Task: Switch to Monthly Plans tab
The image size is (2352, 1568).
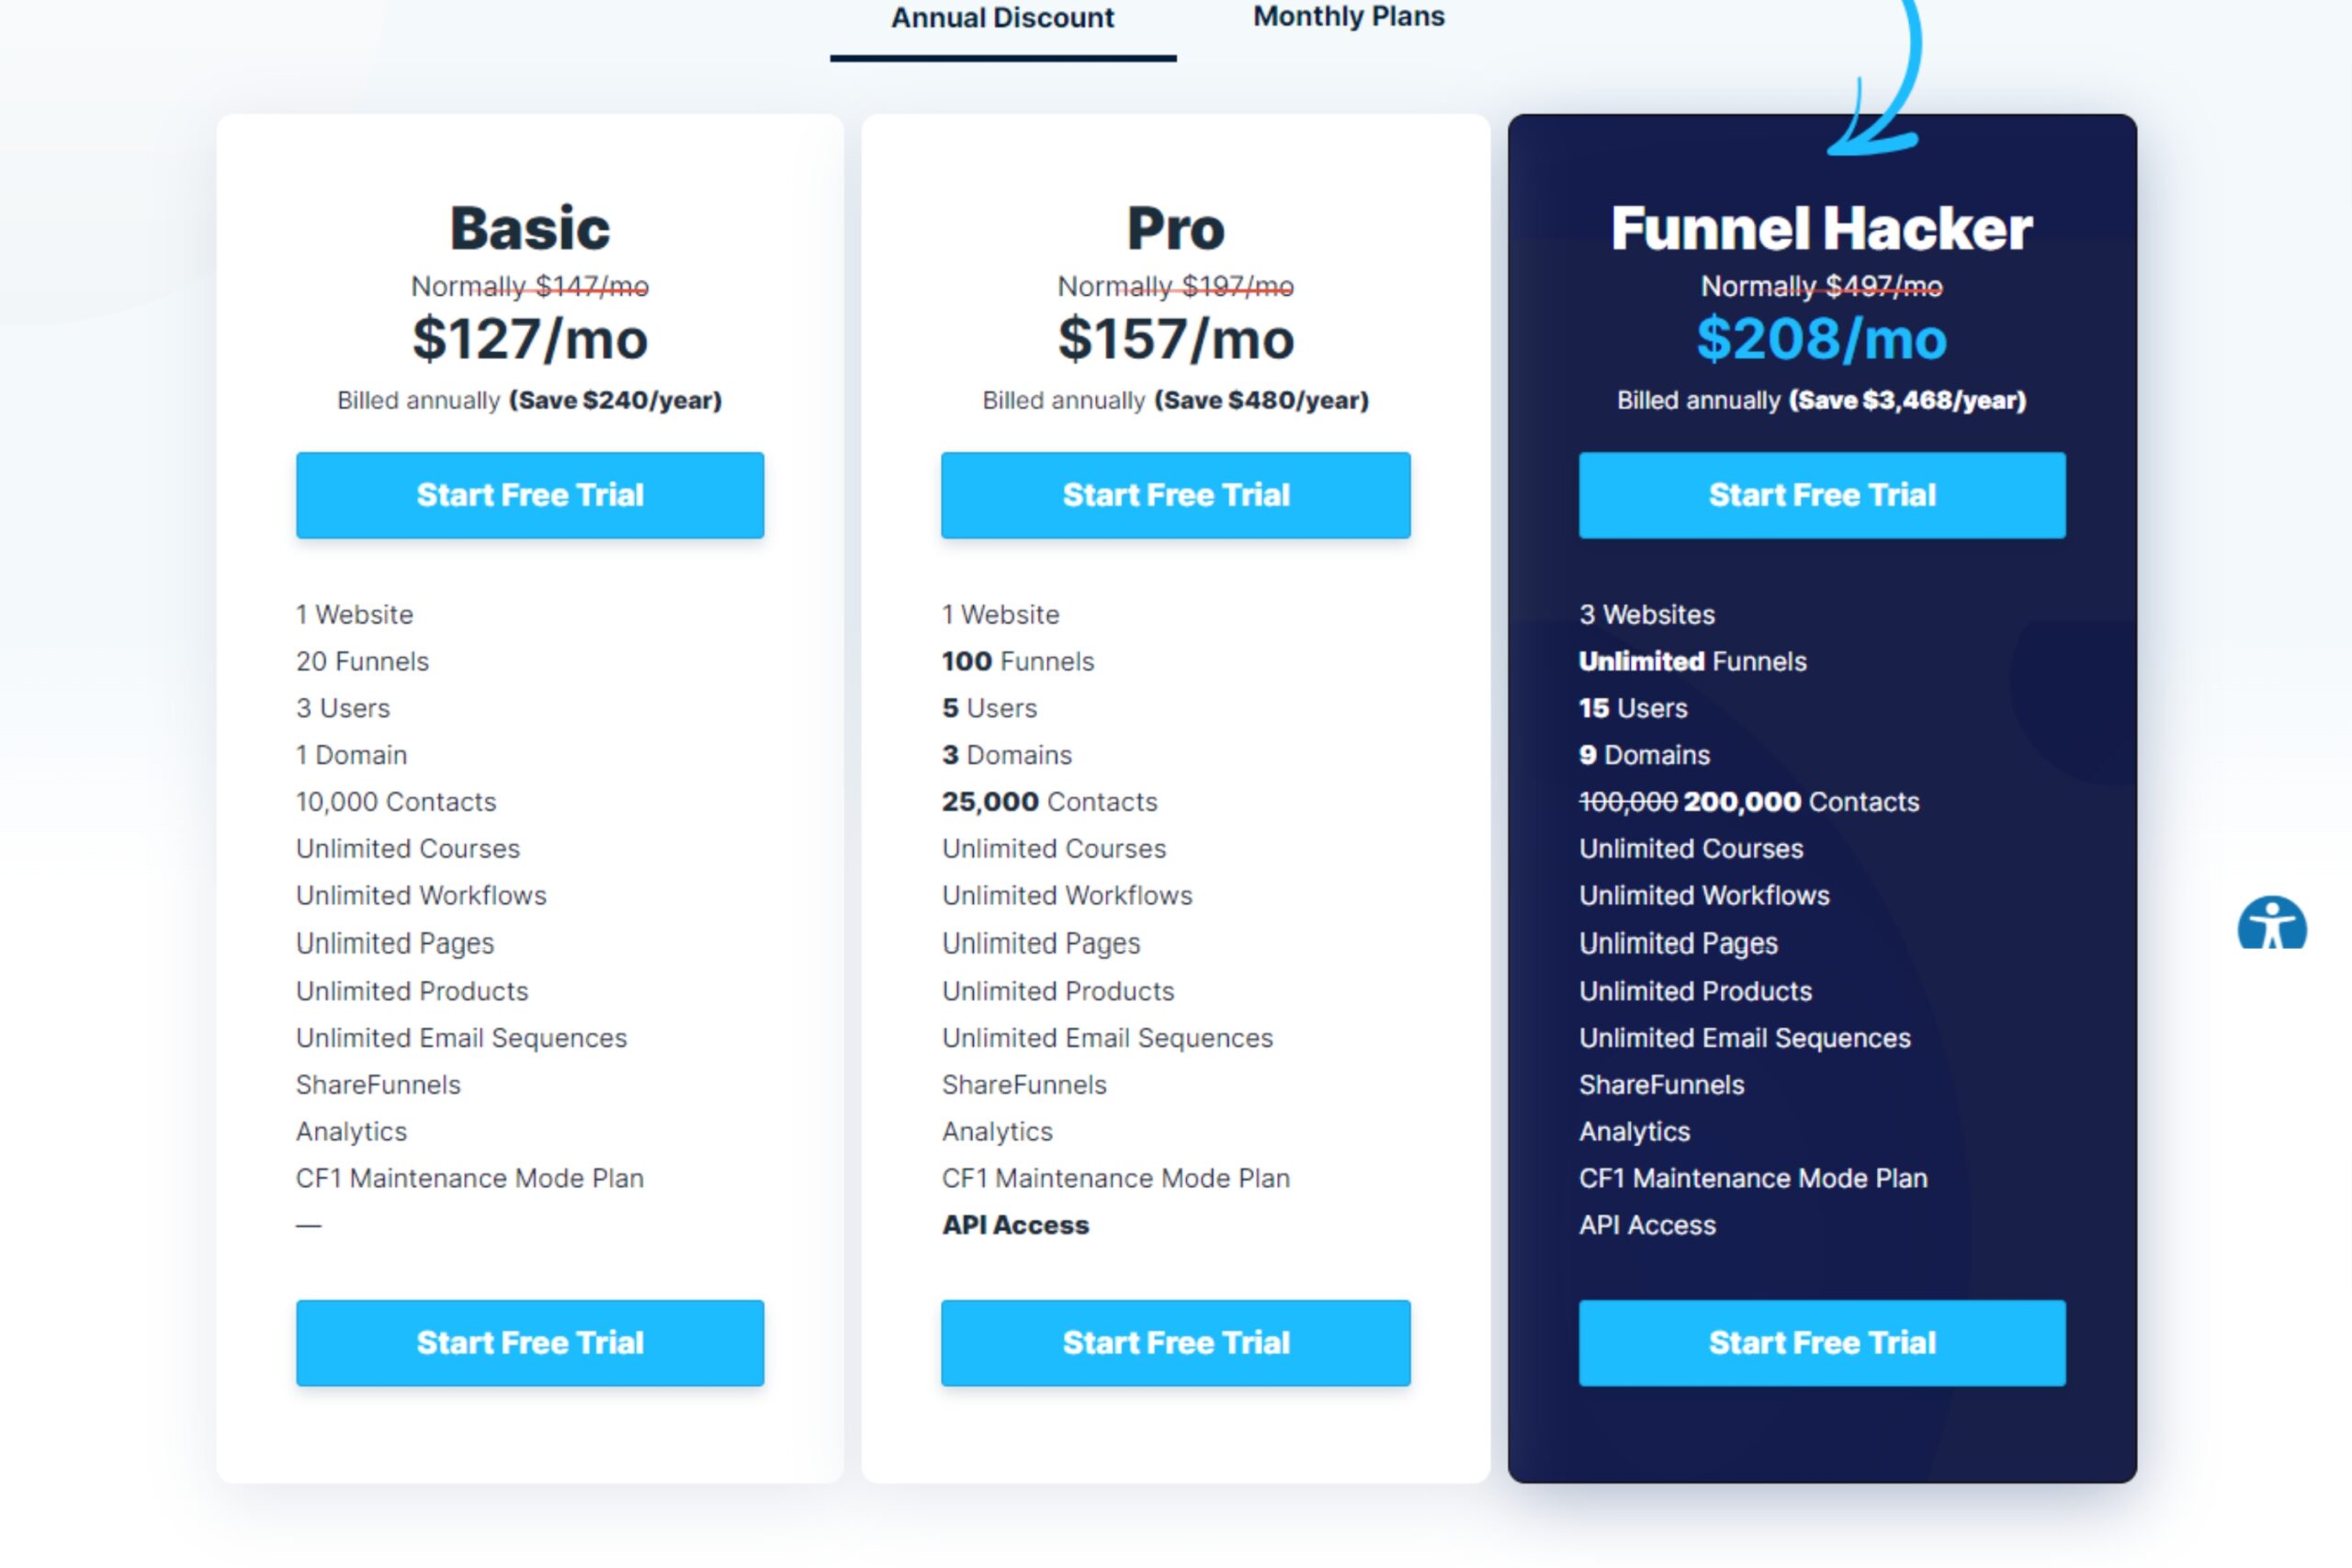Action: [x=1346, y=17]
